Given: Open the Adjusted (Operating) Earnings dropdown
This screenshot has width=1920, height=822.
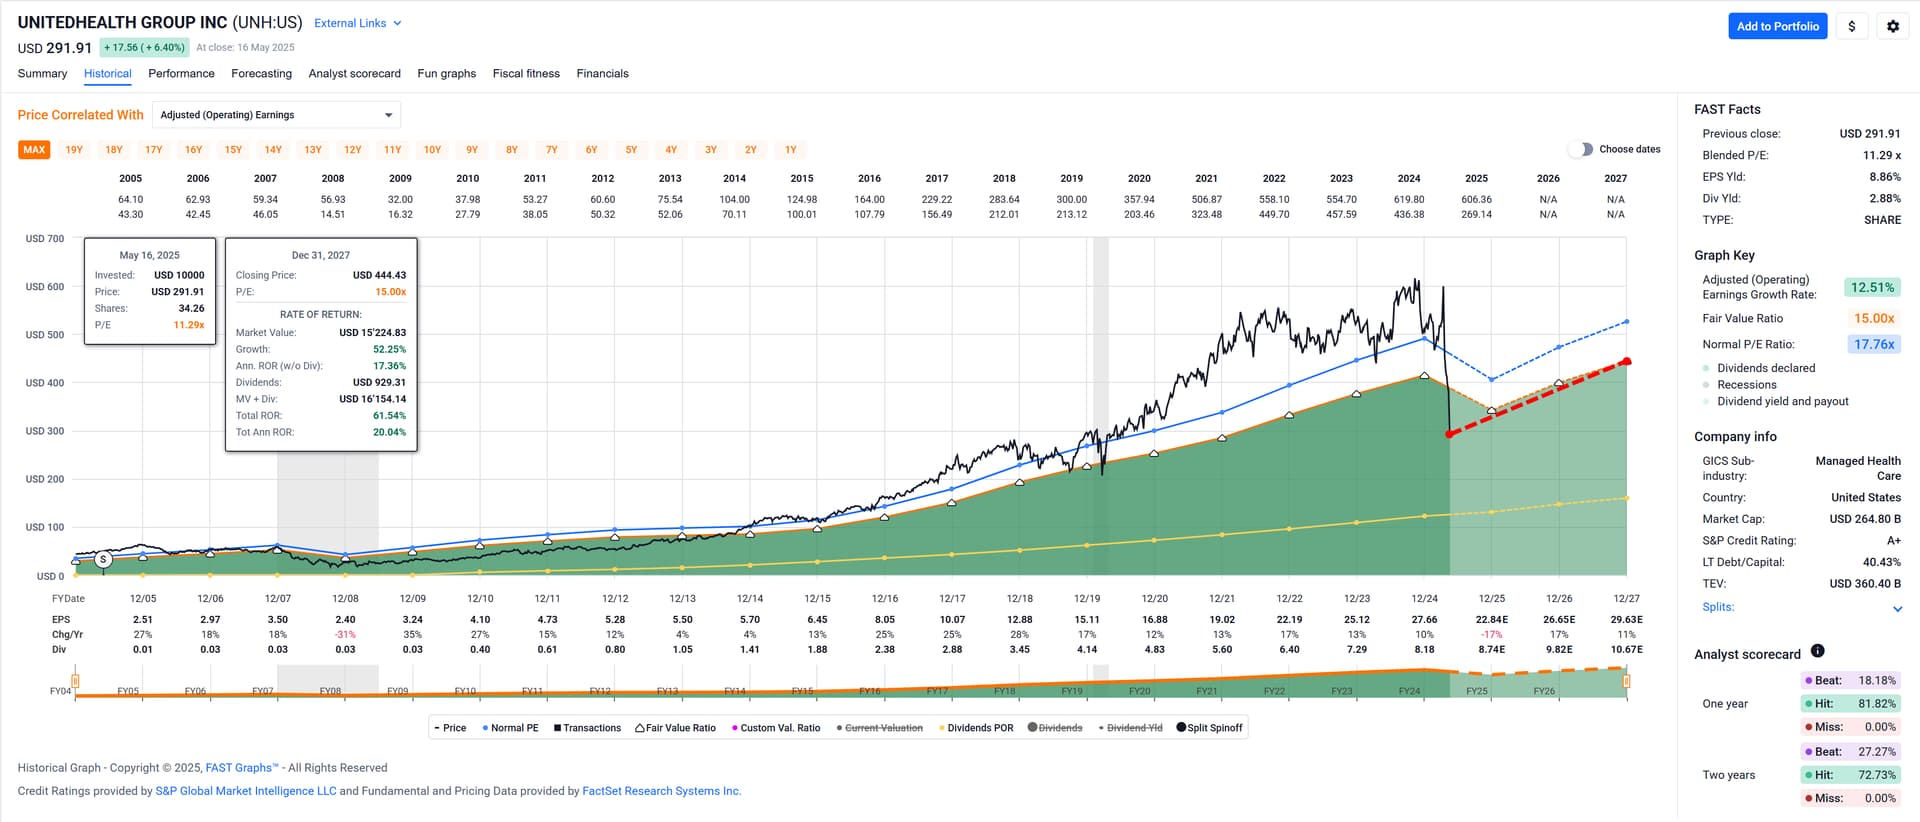Looking at the screenshot, I should 276,115.
